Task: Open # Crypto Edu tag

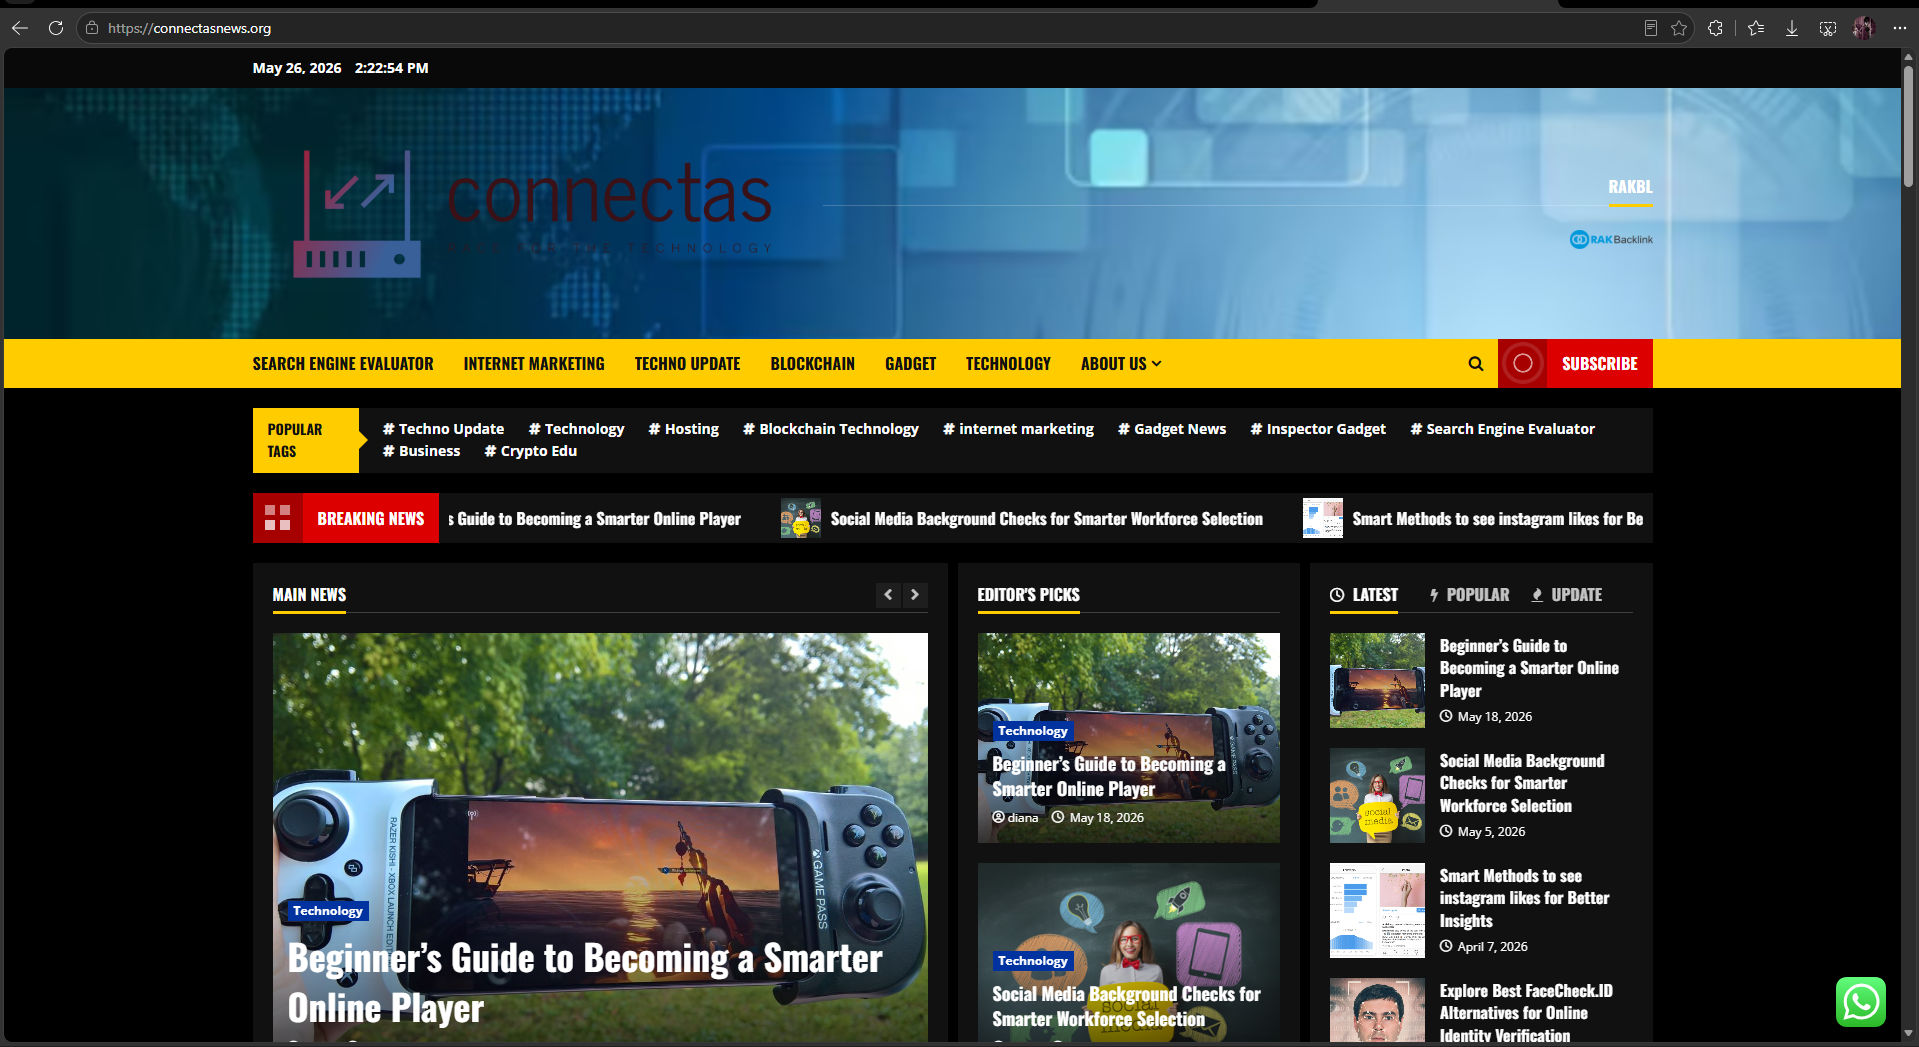Action: pyautogui.click(x=531, y=451)
